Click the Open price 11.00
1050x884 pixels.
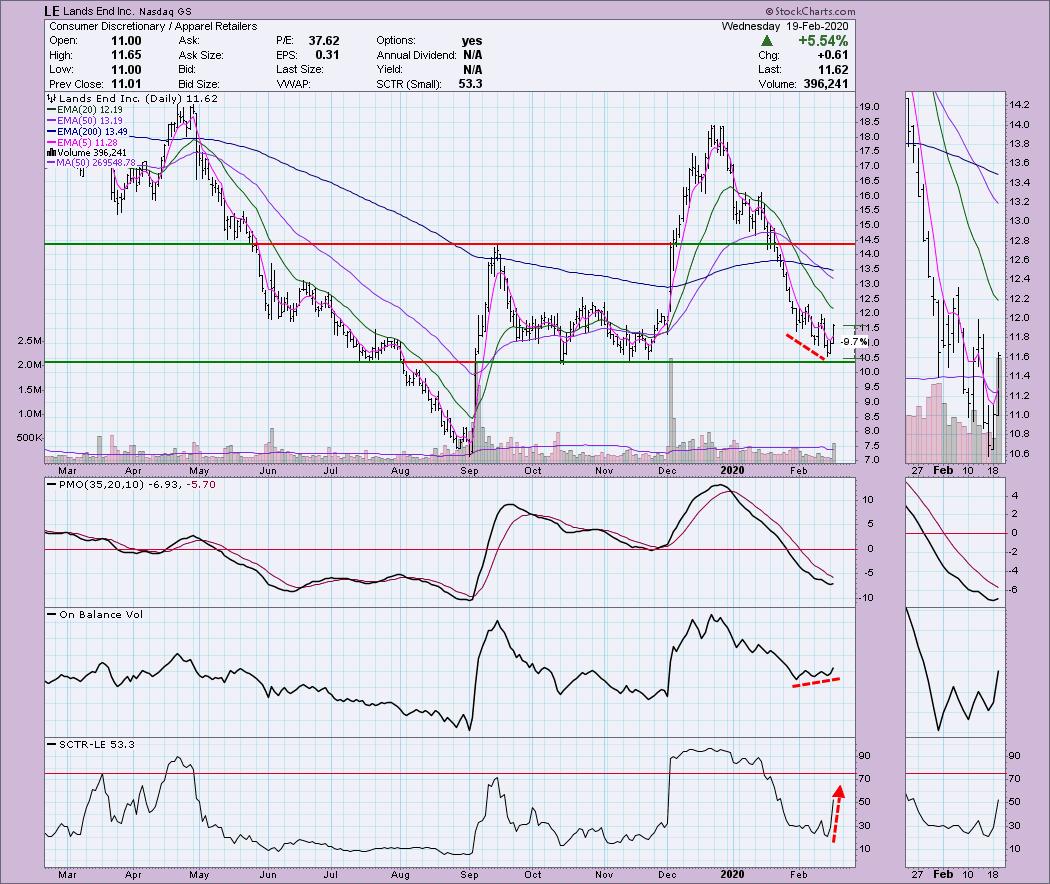pyautogui.click(x=126, y=41)
